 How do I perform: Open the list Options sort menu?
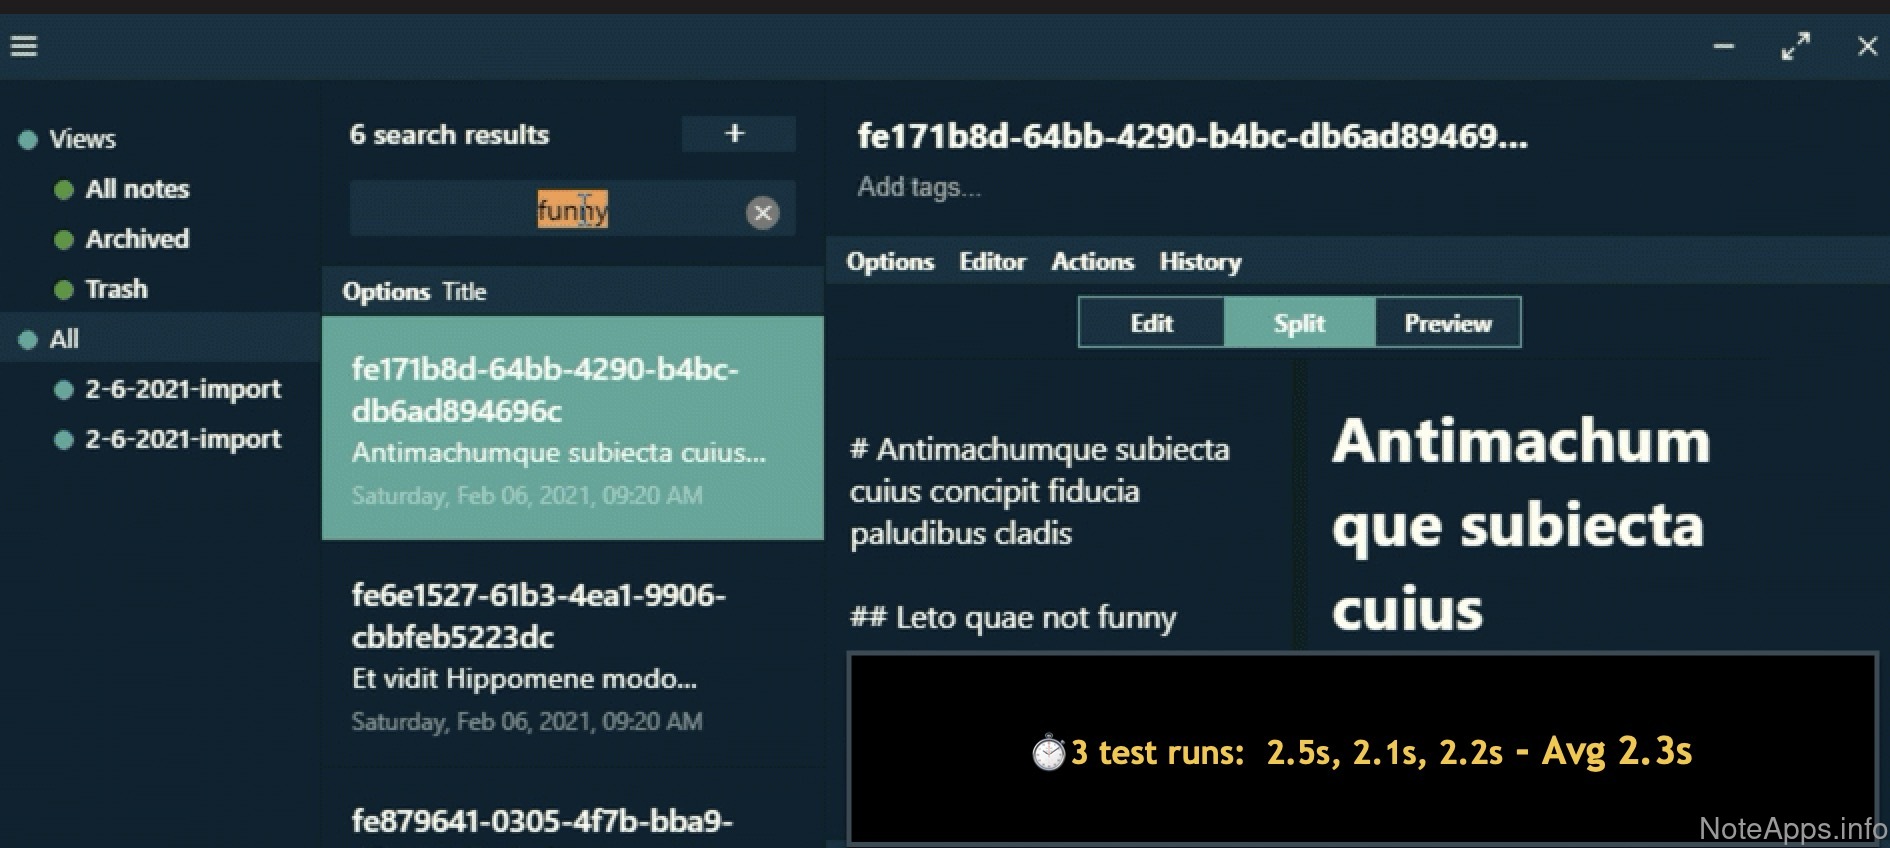tap(386, 292)
